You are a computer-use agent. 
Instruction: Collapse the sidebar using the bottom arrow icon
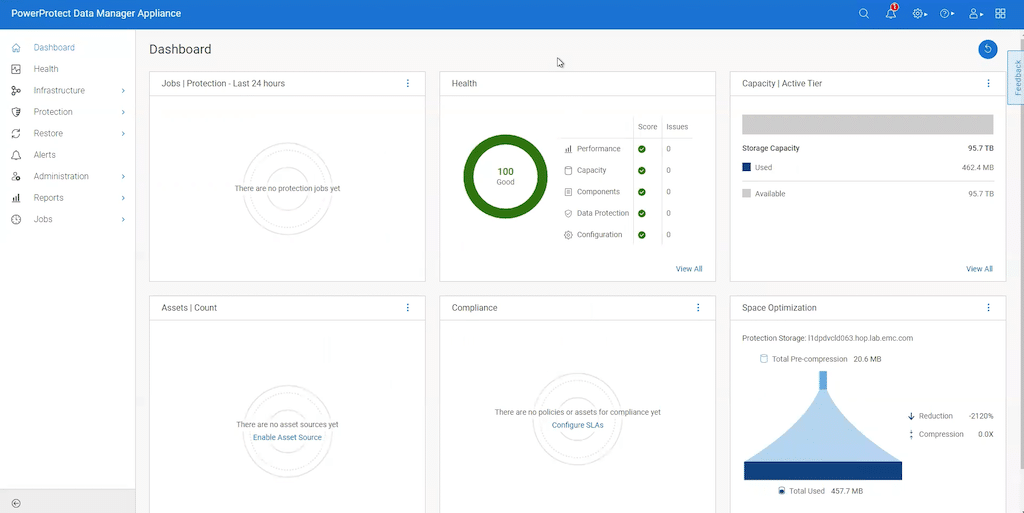(x=16, y=503)
